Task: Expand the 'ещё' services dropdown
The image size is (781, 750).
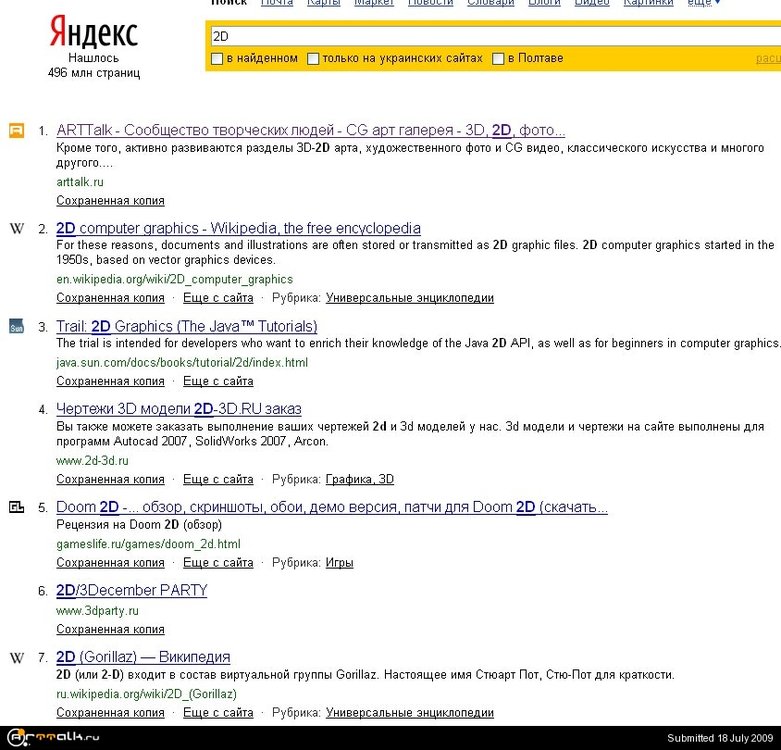Action: coord(703,3)
